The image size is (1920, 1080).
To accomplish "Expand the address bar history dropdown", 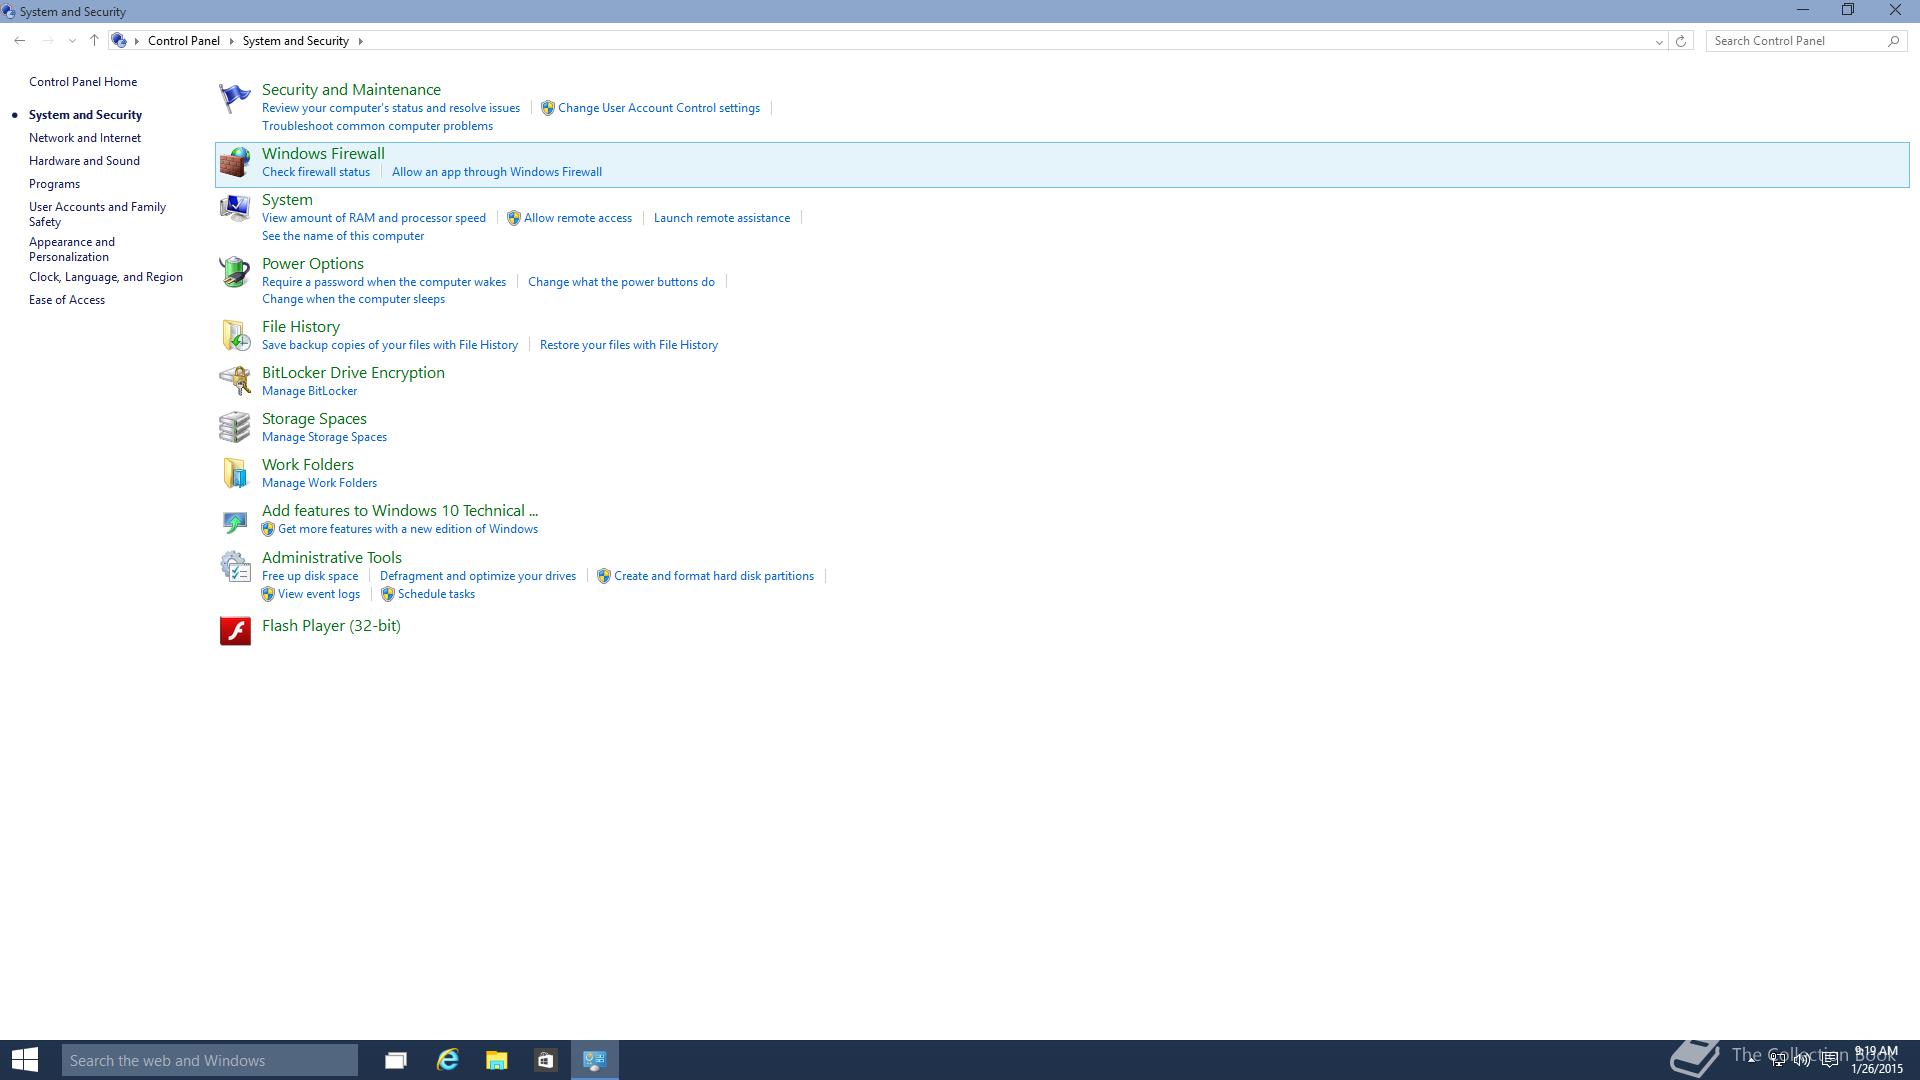I will (1659, 41).
